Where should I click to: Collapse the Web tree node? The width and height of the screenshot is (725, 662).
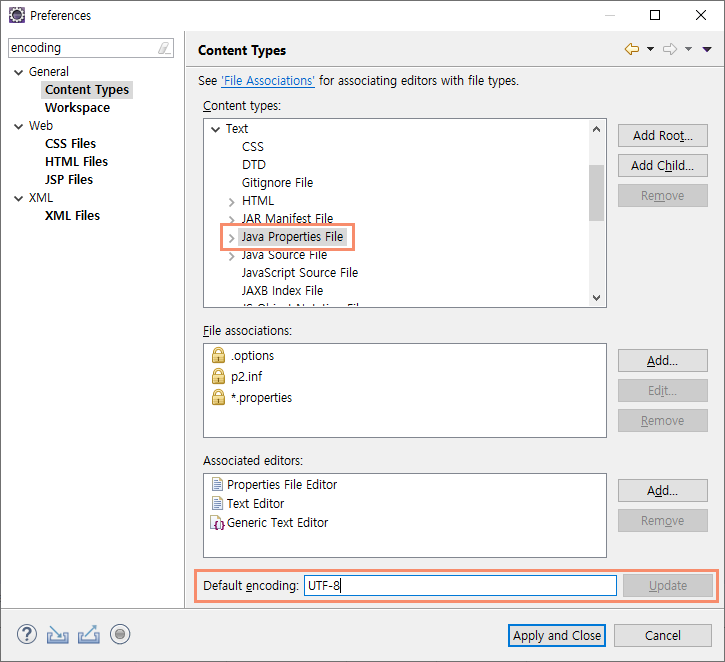click(18, 126)
